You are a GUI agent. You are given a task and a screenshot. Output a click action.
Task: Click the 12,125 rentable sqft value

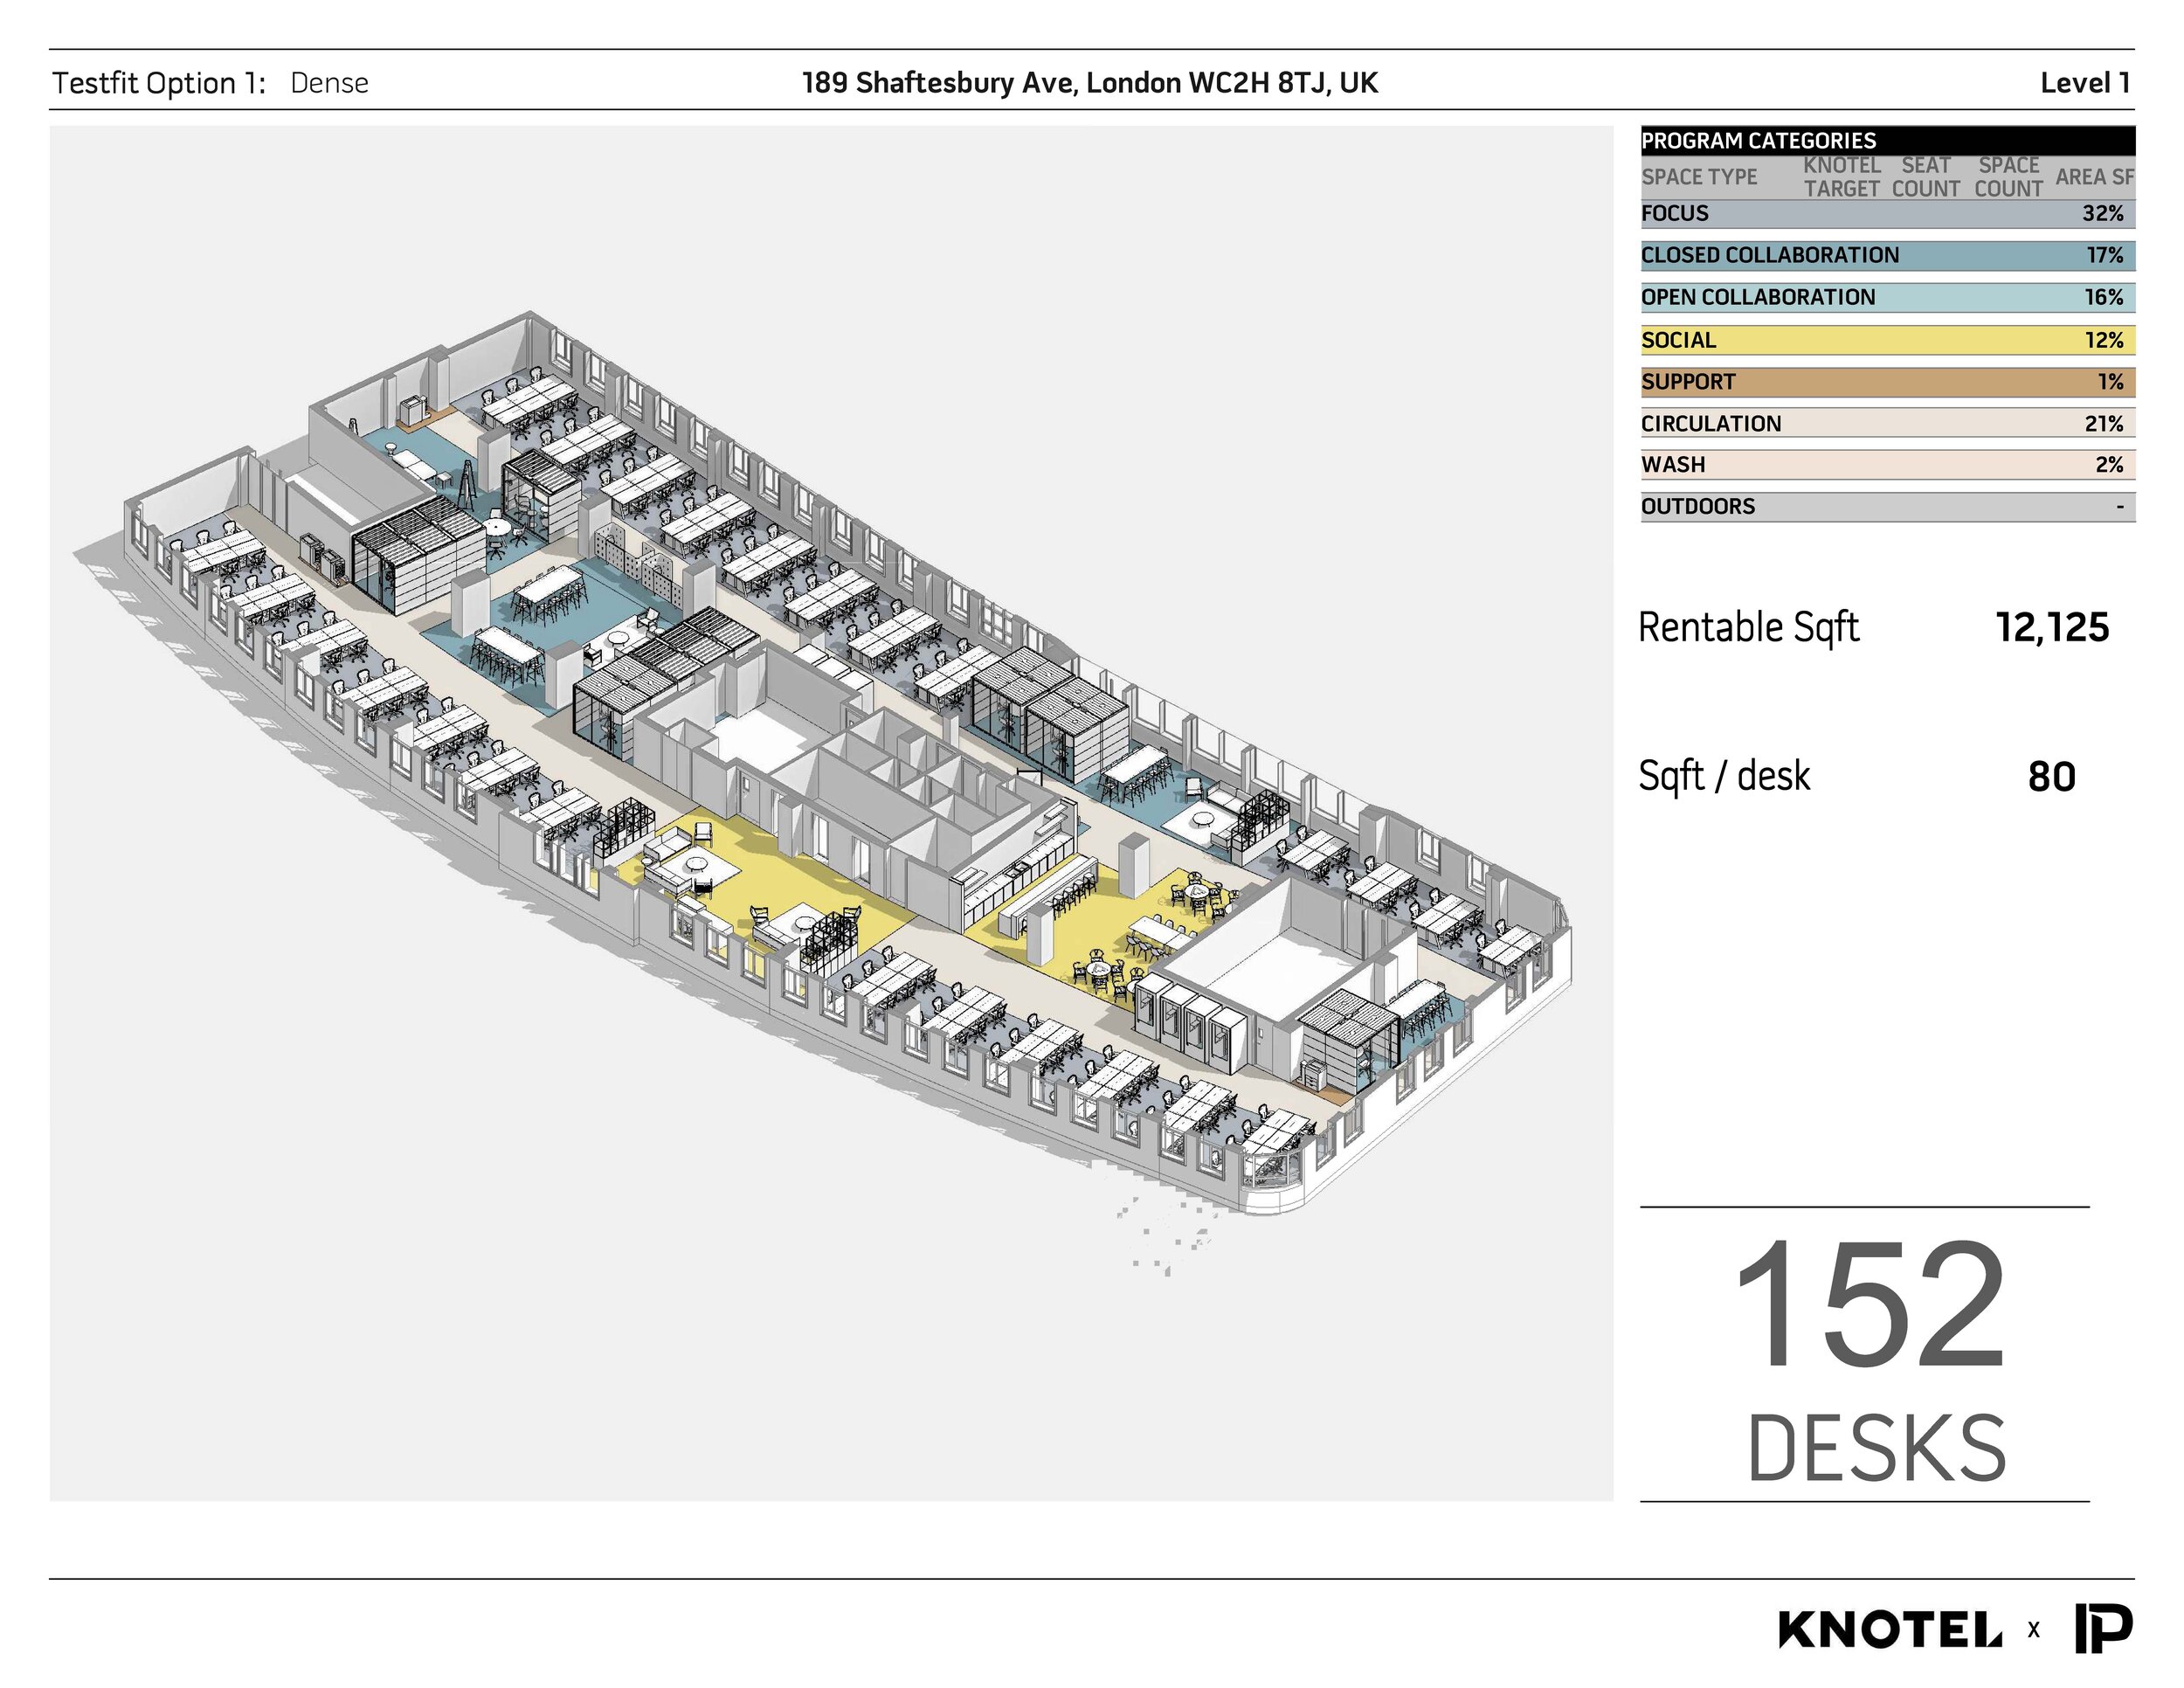point(2052,628)
